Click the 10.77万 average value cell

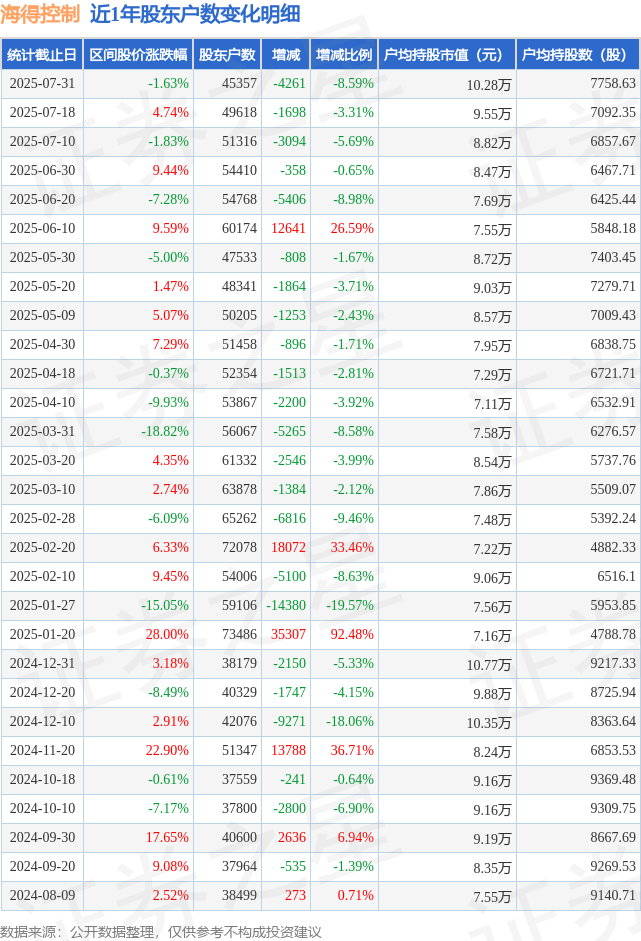(x=489, y=665)
